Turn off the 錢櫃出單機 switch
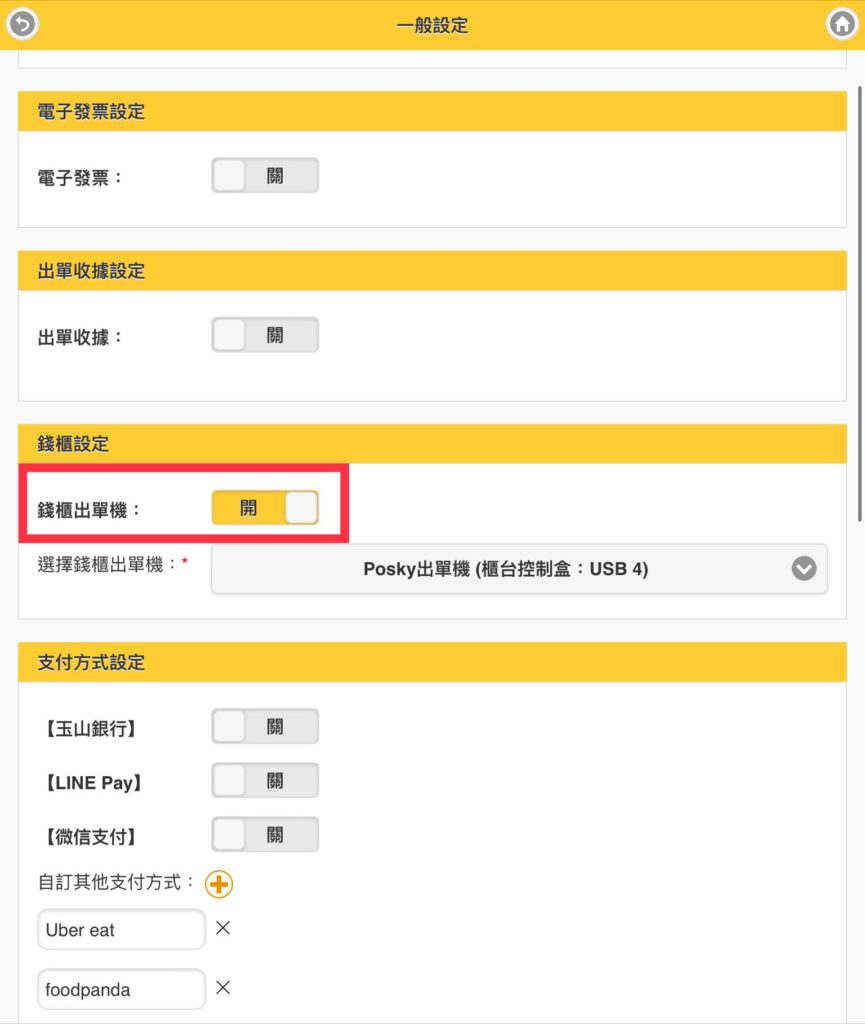 265,507
